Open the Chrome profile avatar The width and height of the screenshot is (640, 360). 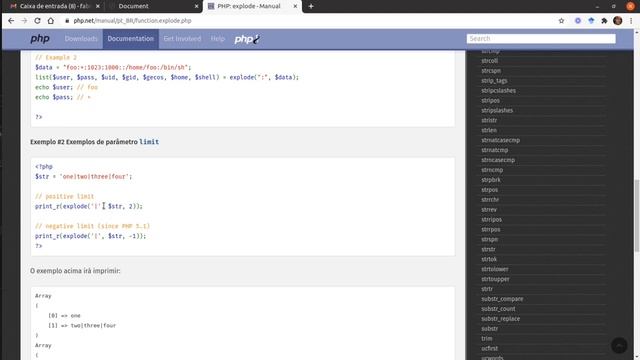tap(618, 21)
